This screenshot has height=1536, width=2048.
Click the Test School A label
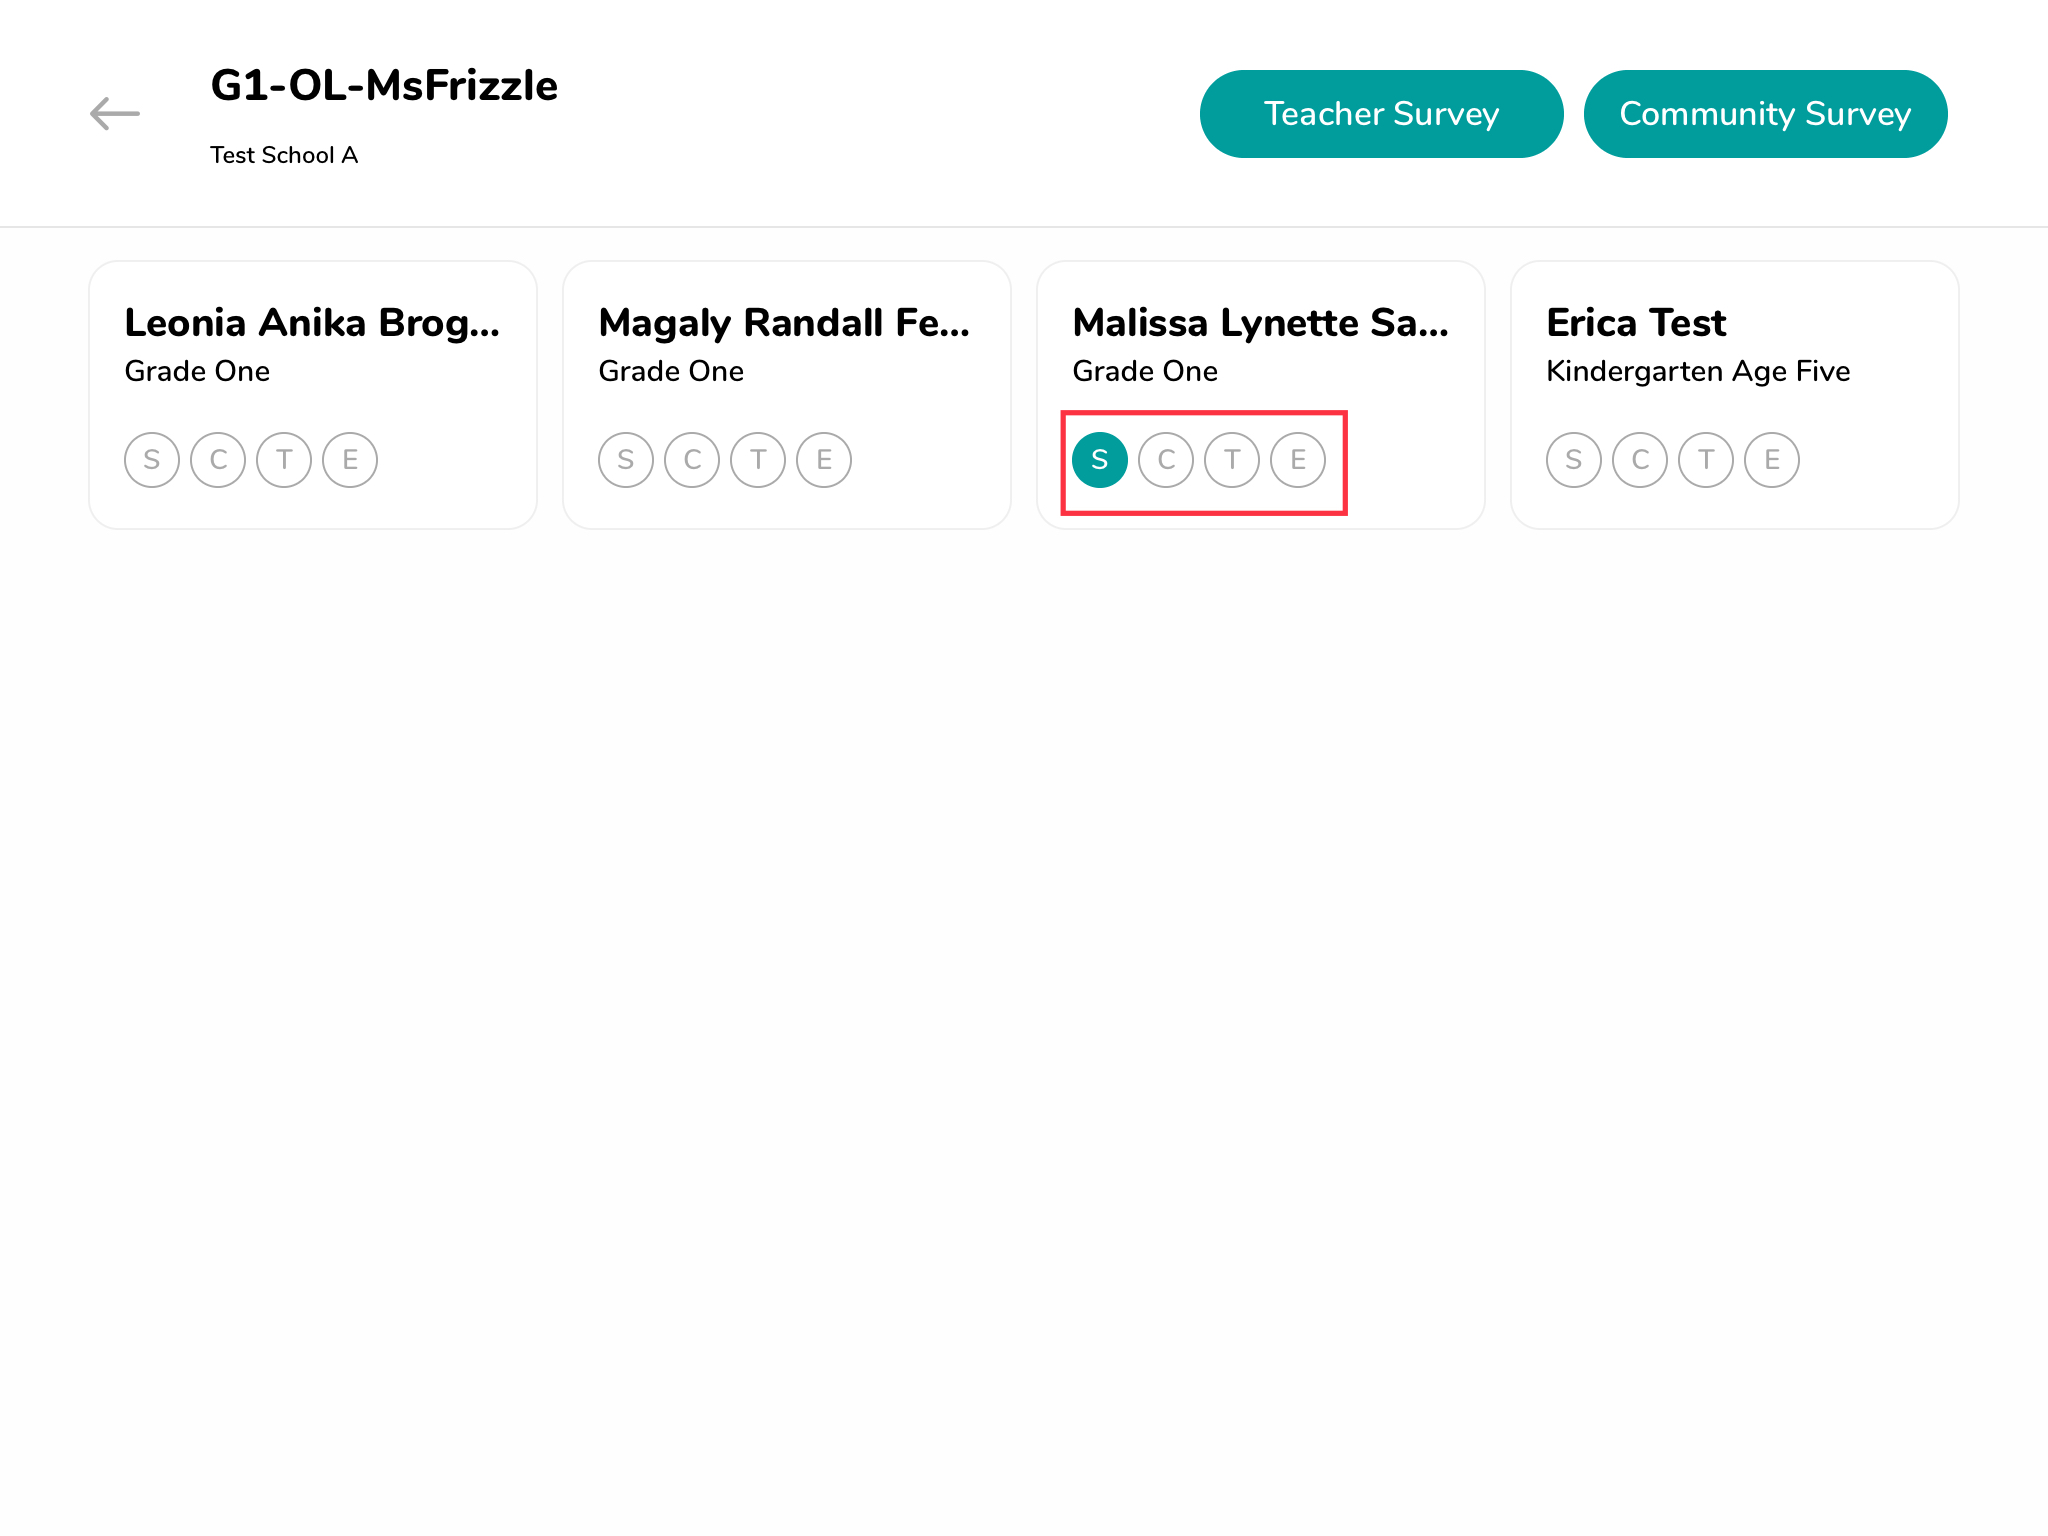tap(284, 155)
